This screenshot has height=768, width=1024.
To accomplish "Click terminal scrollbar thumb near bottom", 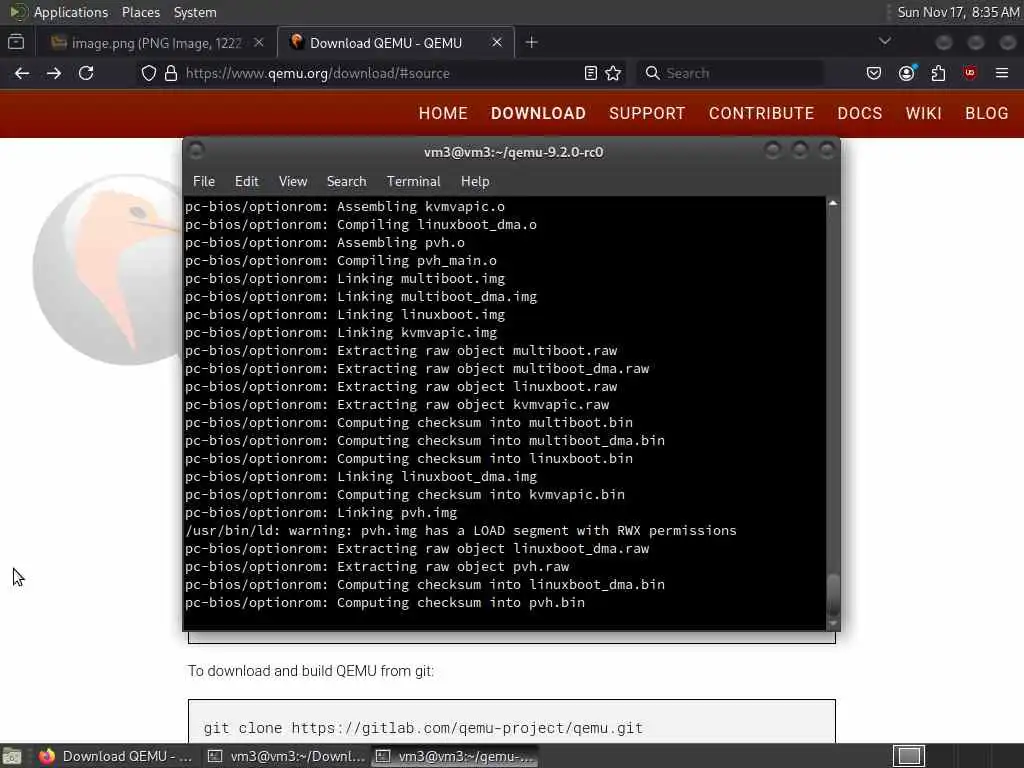I will click(833, 595).
